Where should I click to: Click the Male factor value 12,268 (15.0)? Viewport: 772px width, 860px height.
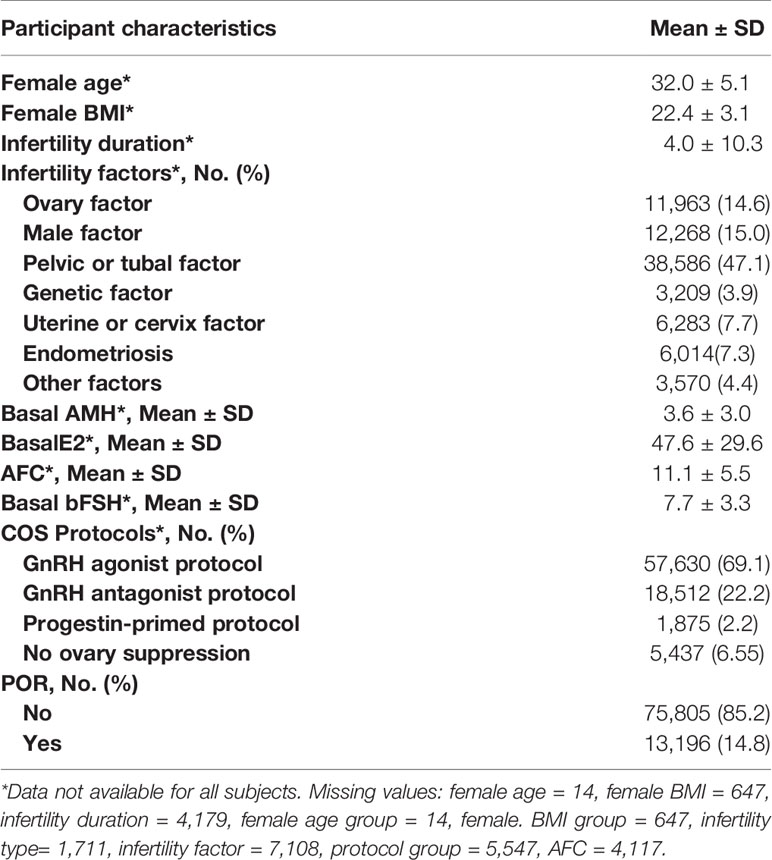pos(707,234)
